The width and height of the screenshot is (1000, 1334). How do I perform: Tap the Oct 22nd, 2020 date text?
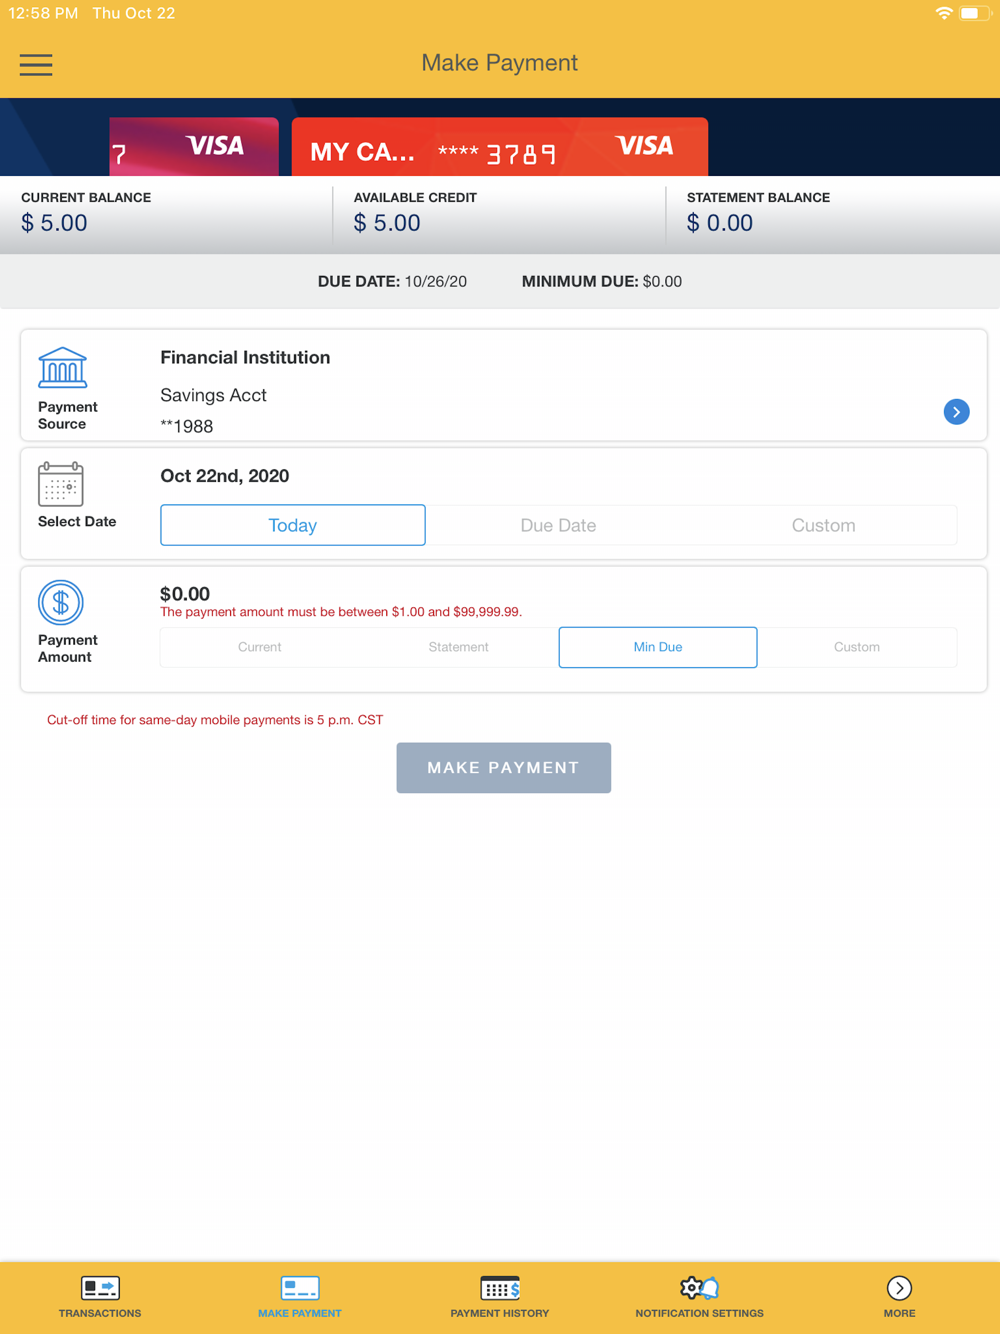click(x=225, y=476)
